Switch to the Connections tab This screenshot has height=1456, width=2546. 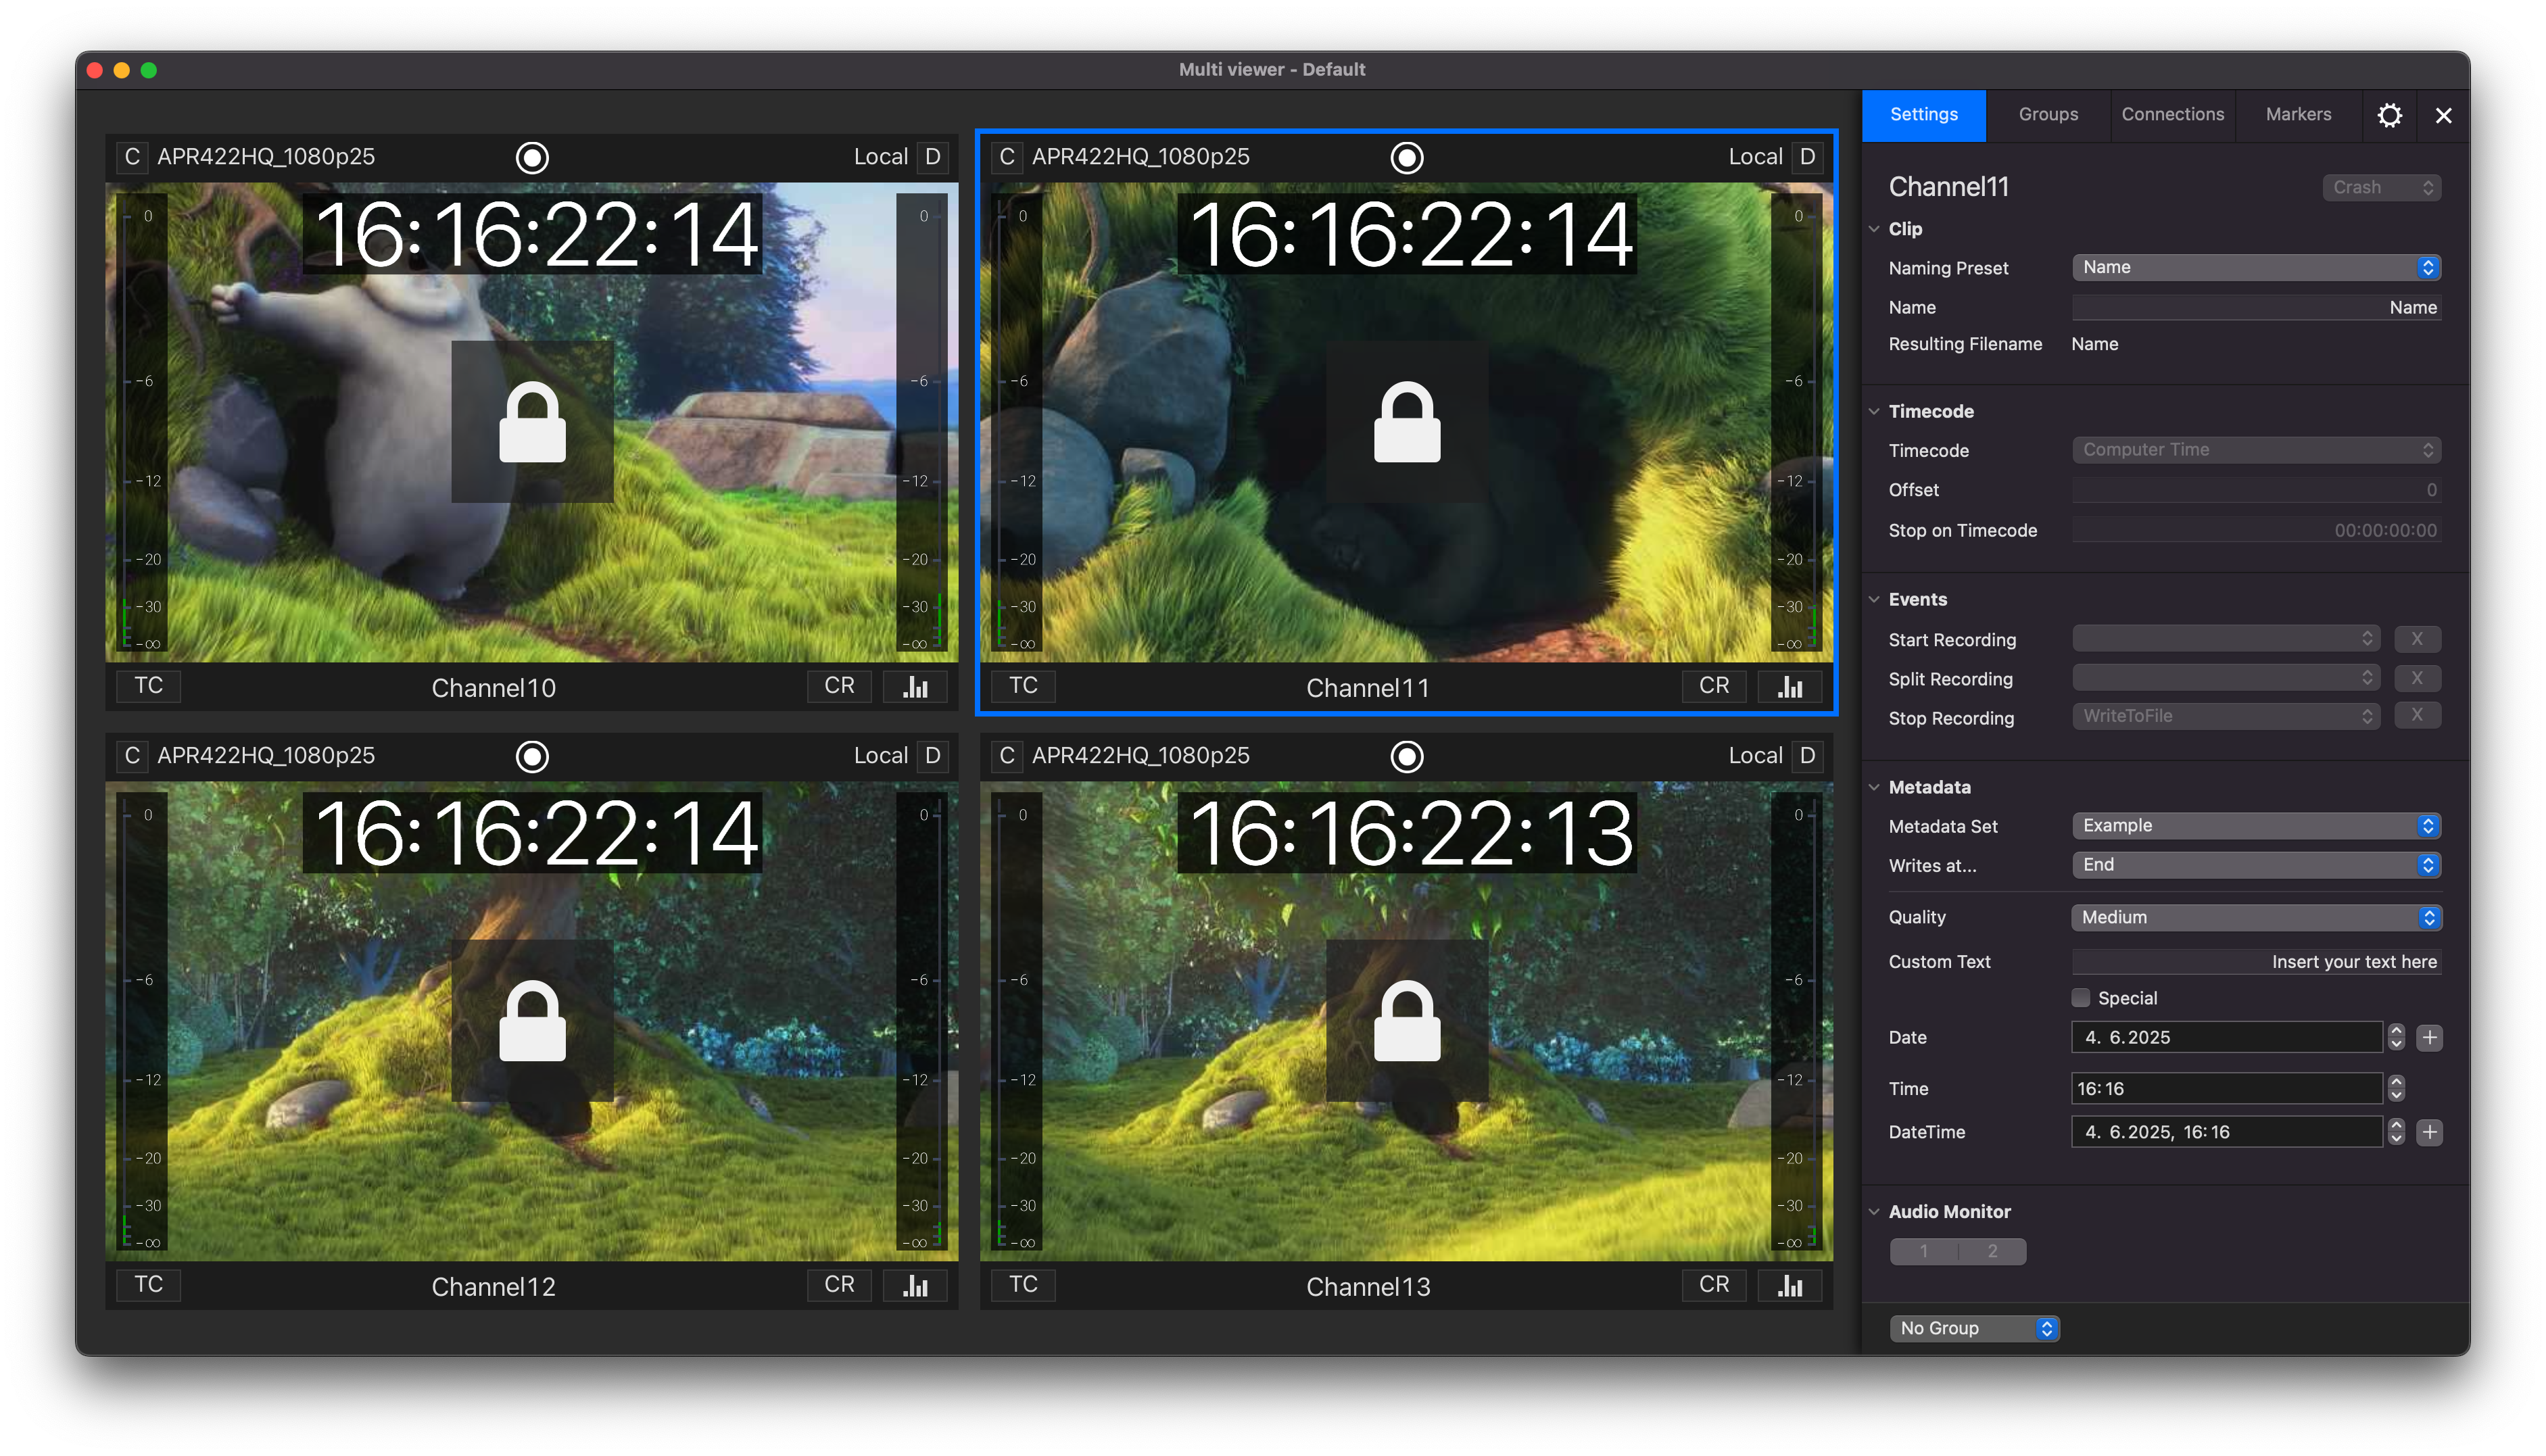click(x=2172, y=115)
